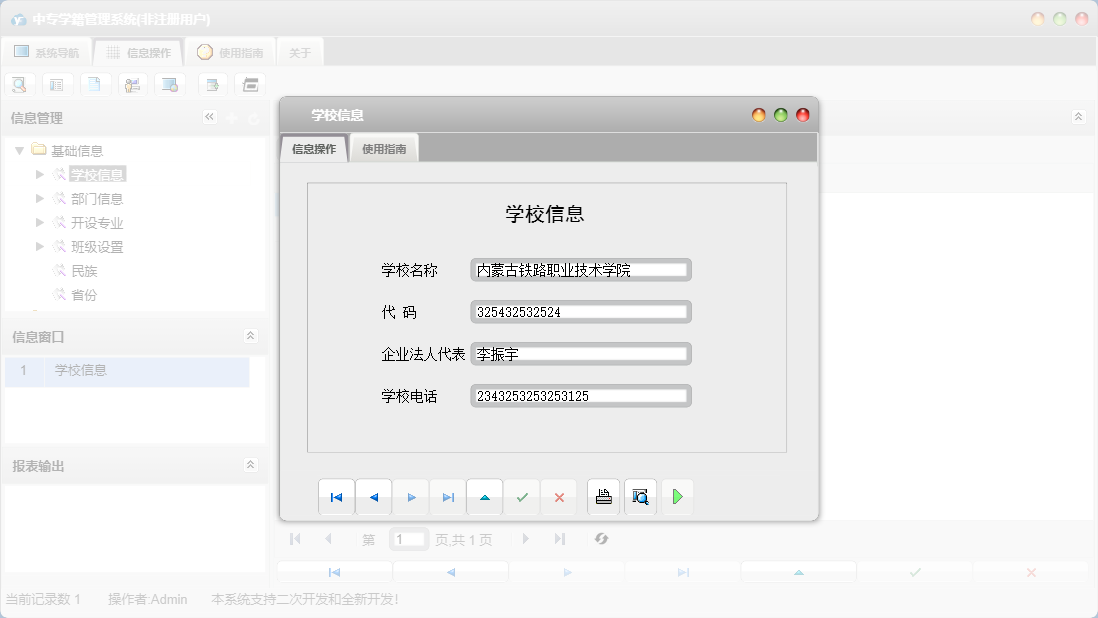Click the 民族 tree item
The width and height of the screenshot is (1098, 618).
86,270
